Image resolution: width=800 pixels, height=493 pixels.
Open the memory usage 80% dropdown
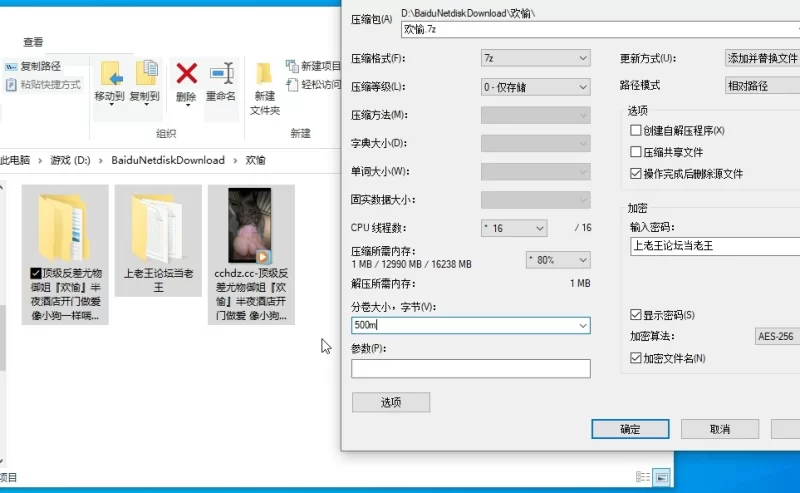pos(558,260)
